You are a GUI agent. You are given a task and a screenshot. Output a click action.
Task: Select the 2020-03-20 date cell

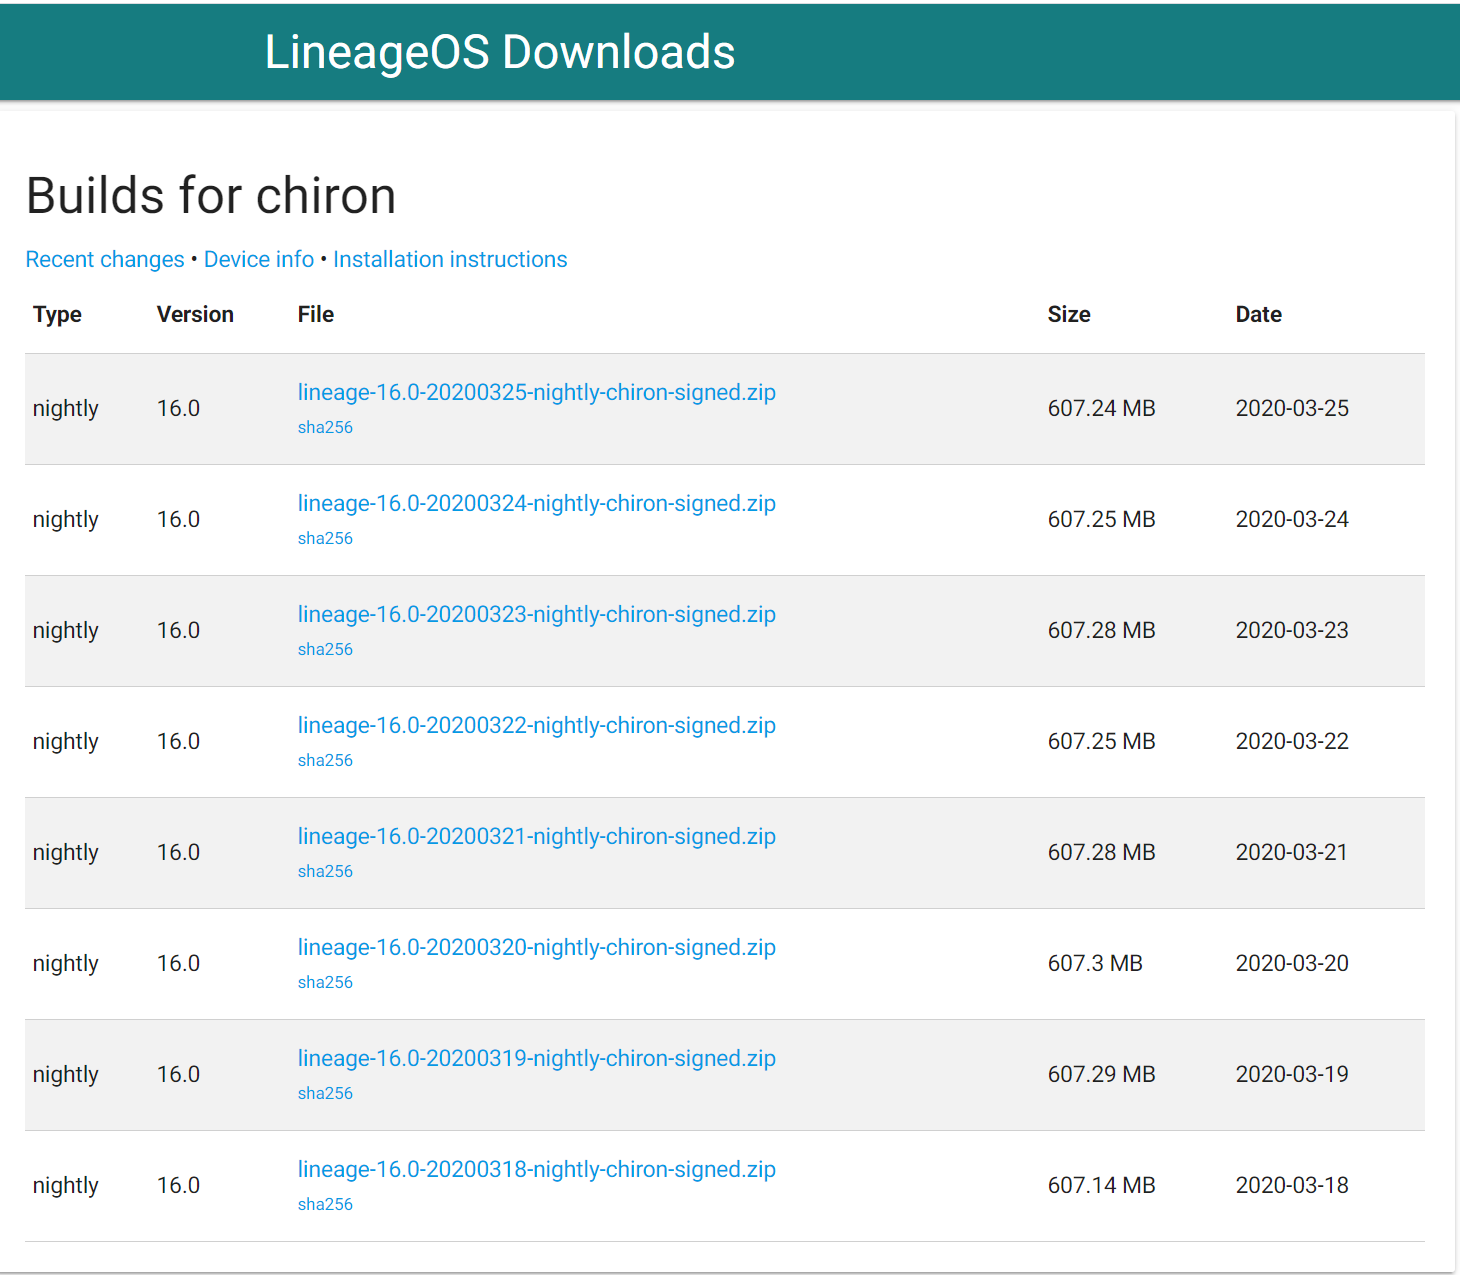(1292, 964)
